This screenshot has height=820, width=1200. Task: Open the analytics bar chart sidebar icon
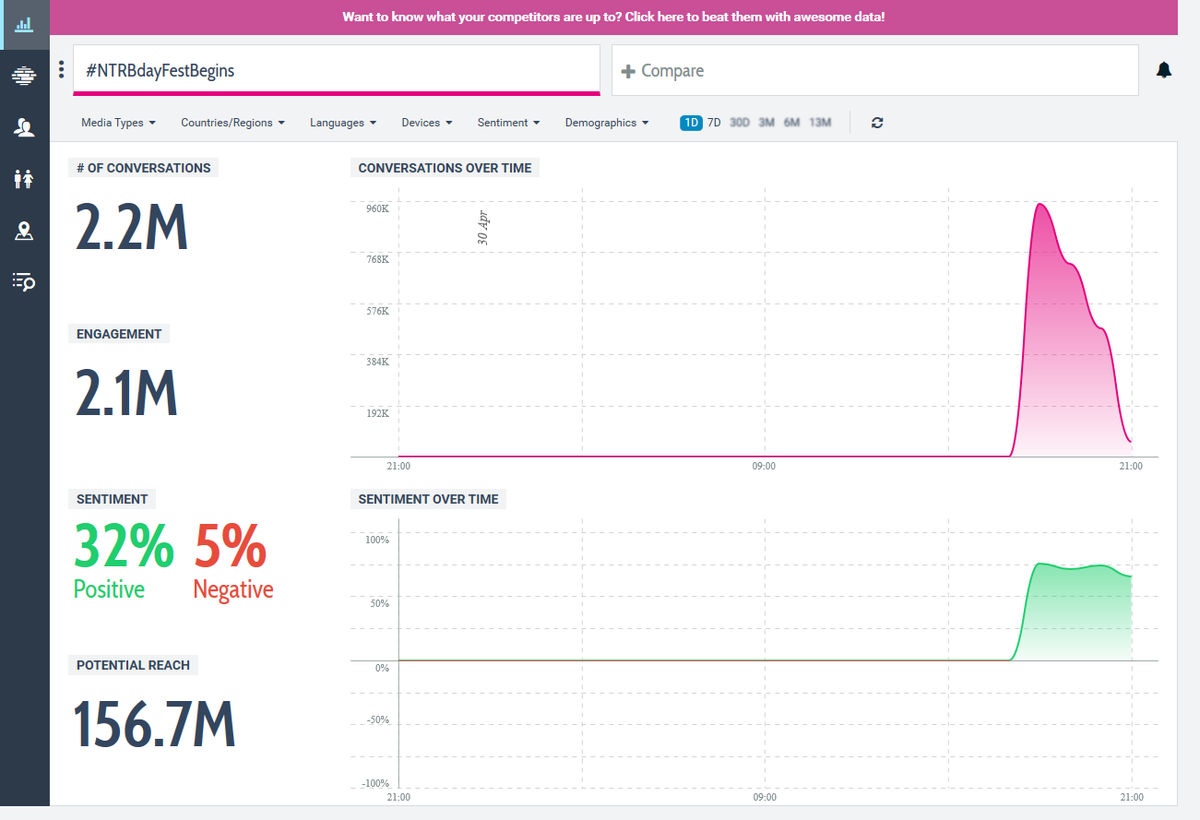[x=24, y=24]
